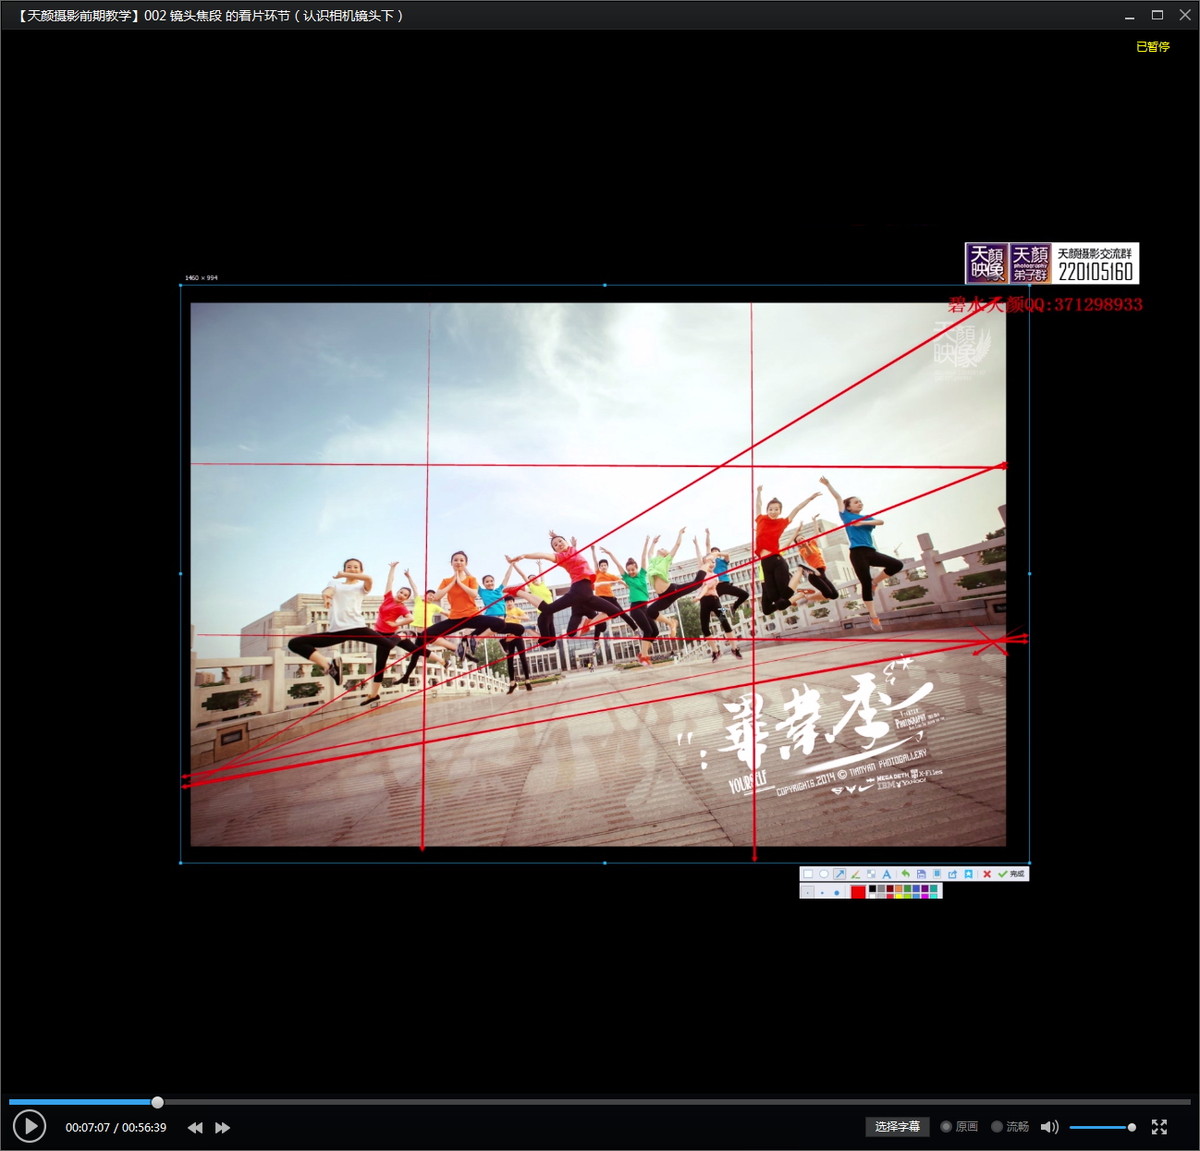
Task: Enter fullscreen mode
Action: pos(1159,1127)
